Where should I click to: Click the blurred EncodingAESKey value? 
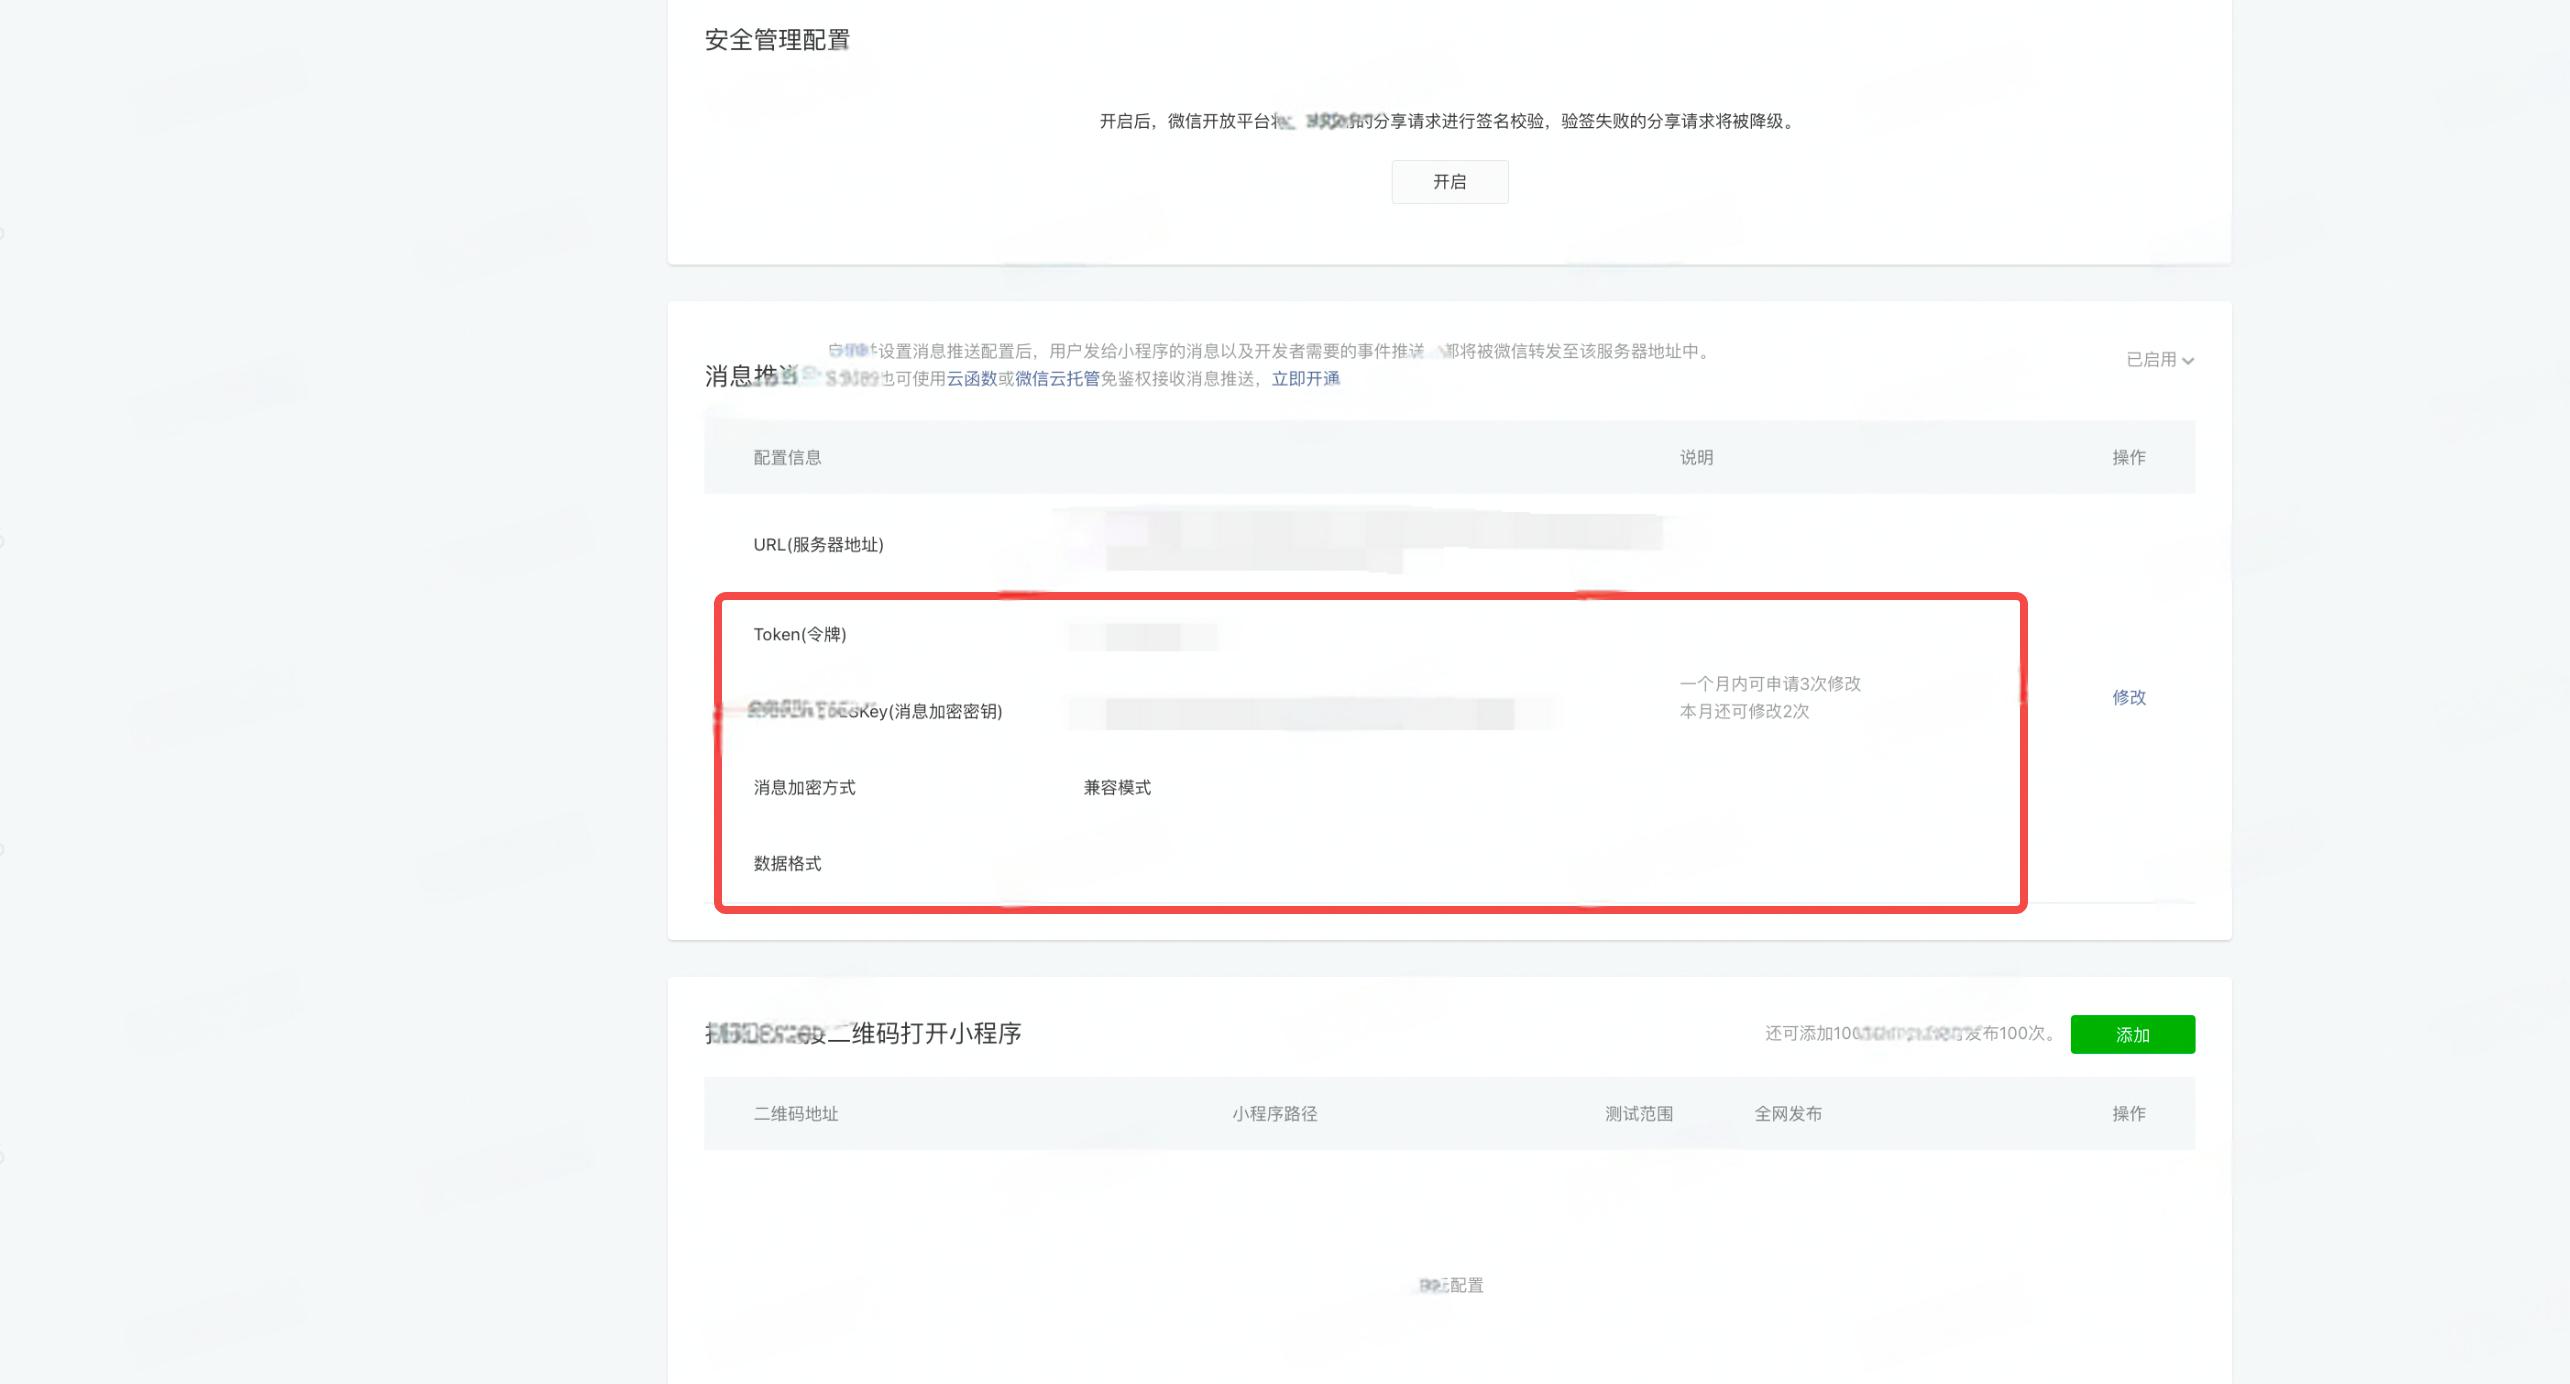[x=1310, y=713]
